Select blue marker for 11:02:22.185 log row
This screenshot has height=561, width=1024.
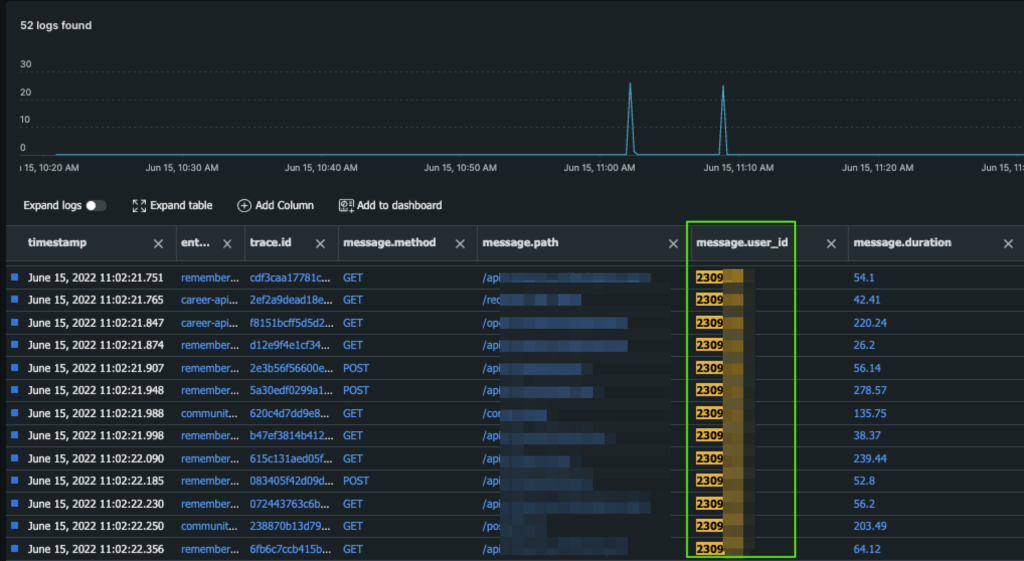(x=14, y=480)
